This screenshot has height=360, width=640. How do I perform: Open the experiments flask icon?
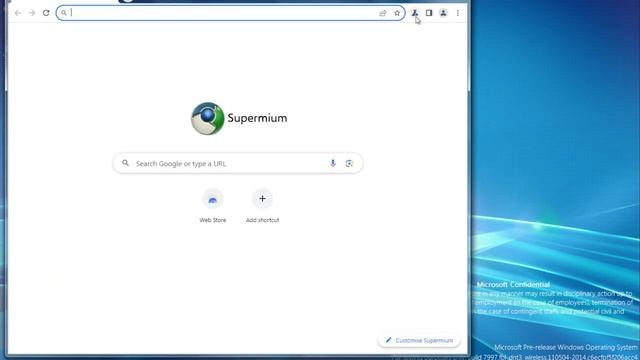pos(415,13)
